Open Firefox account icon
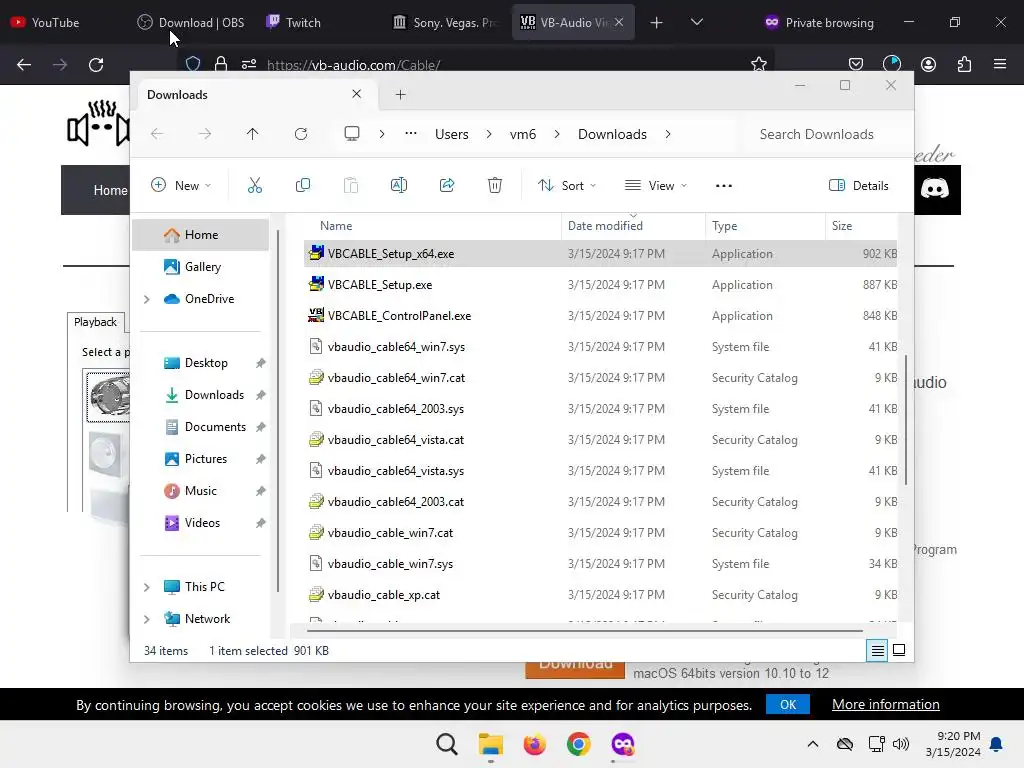This screenshot has width=1024, height=768. [x=928, y=64]
